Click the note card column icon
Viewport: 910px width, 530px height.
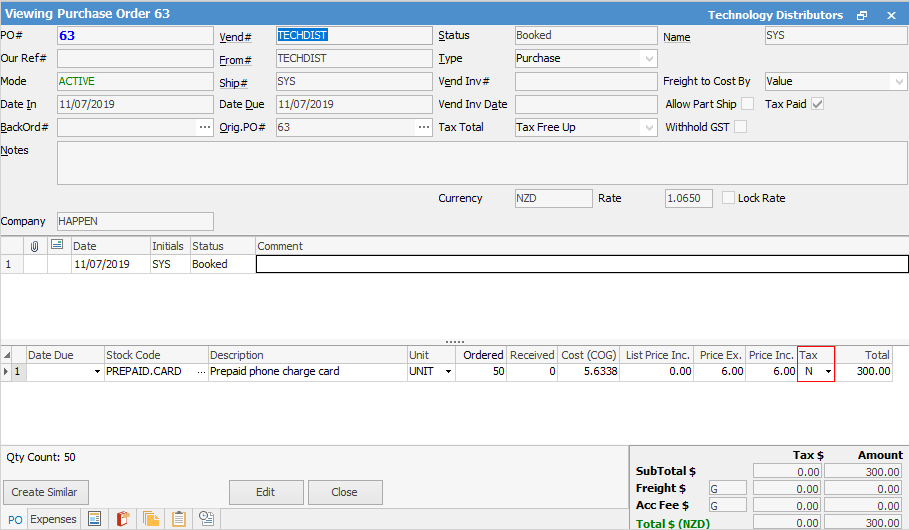pos(57,245)
